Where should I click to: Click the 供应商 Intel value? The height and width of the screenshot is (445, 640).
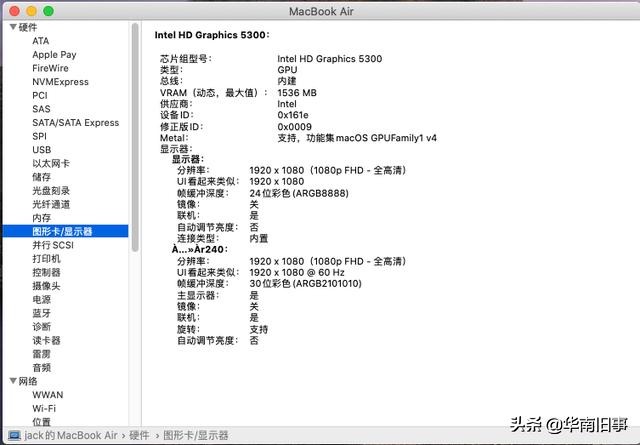click(287, 104)
